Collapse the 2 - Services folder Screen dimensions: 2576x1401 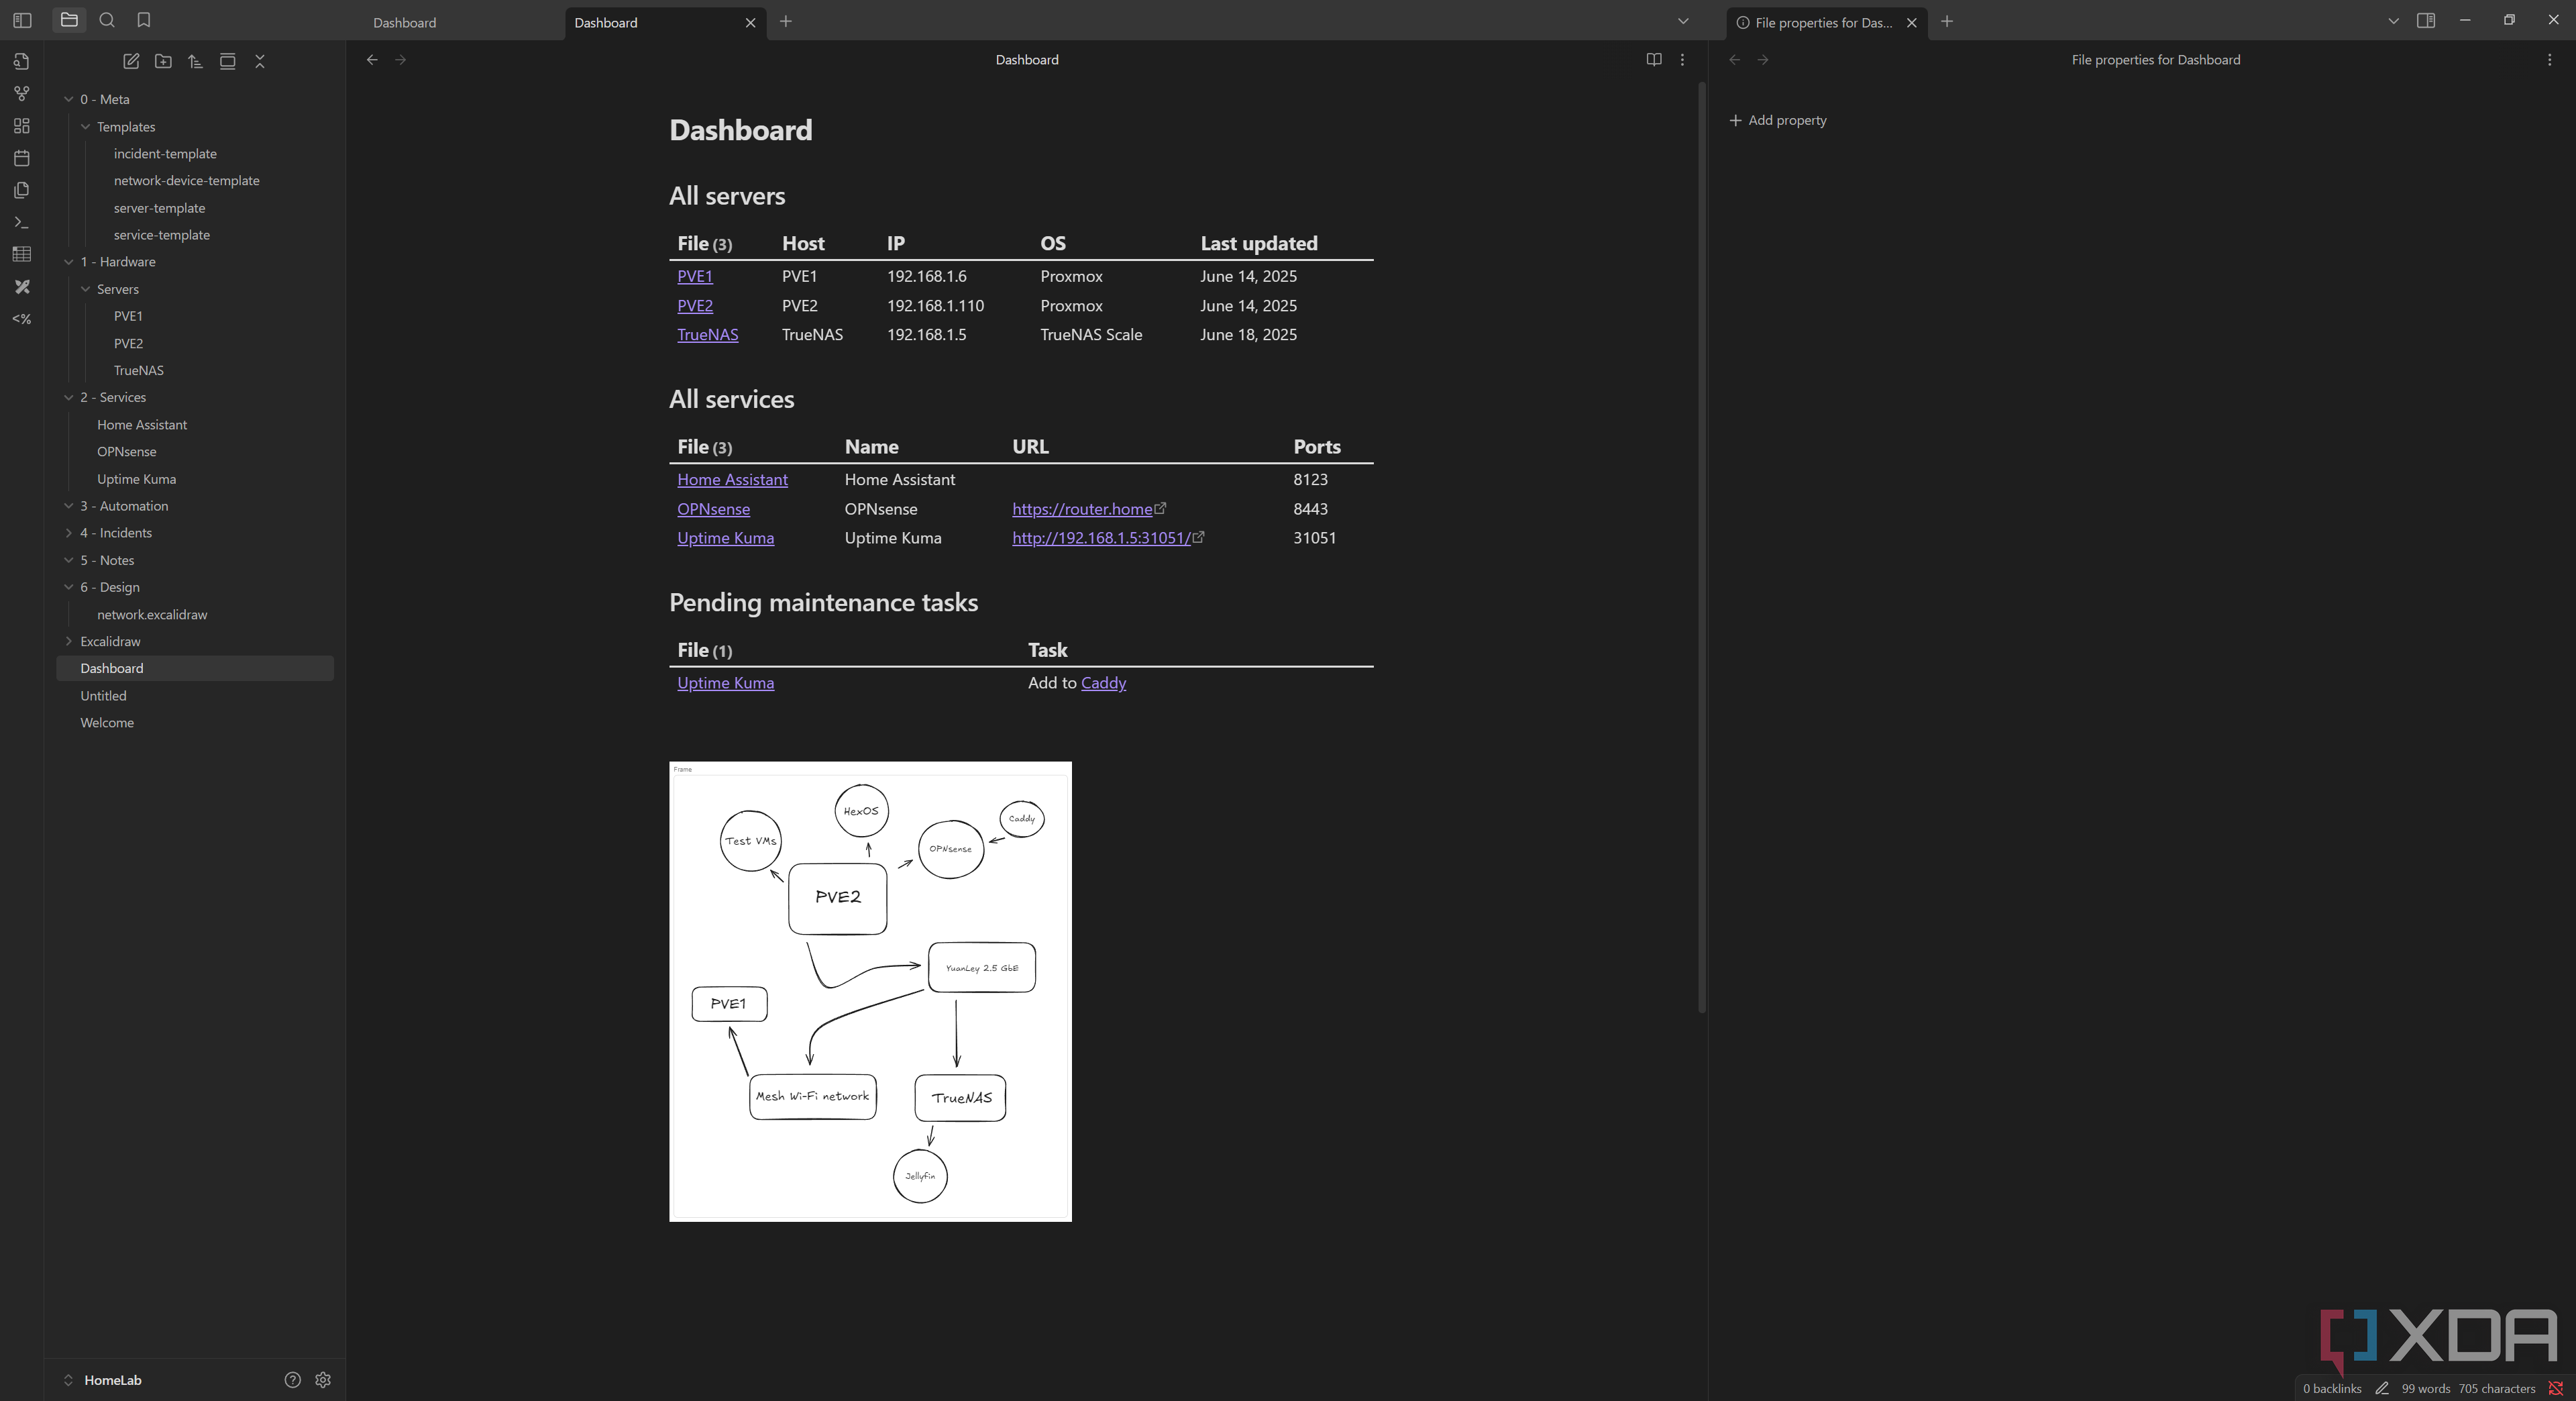[69, 397]
